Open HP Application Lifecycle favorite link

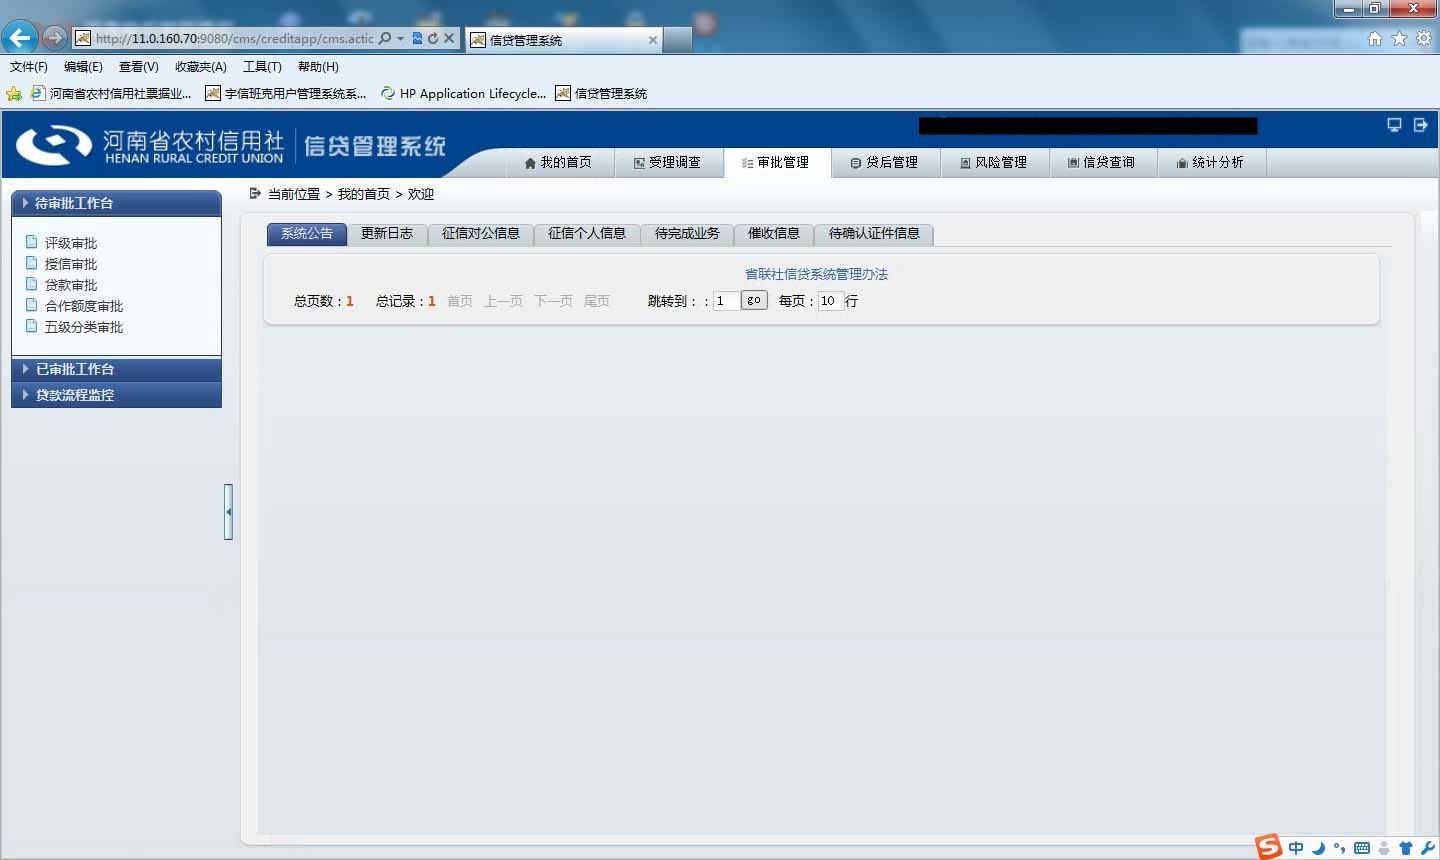tap(463, 93)
